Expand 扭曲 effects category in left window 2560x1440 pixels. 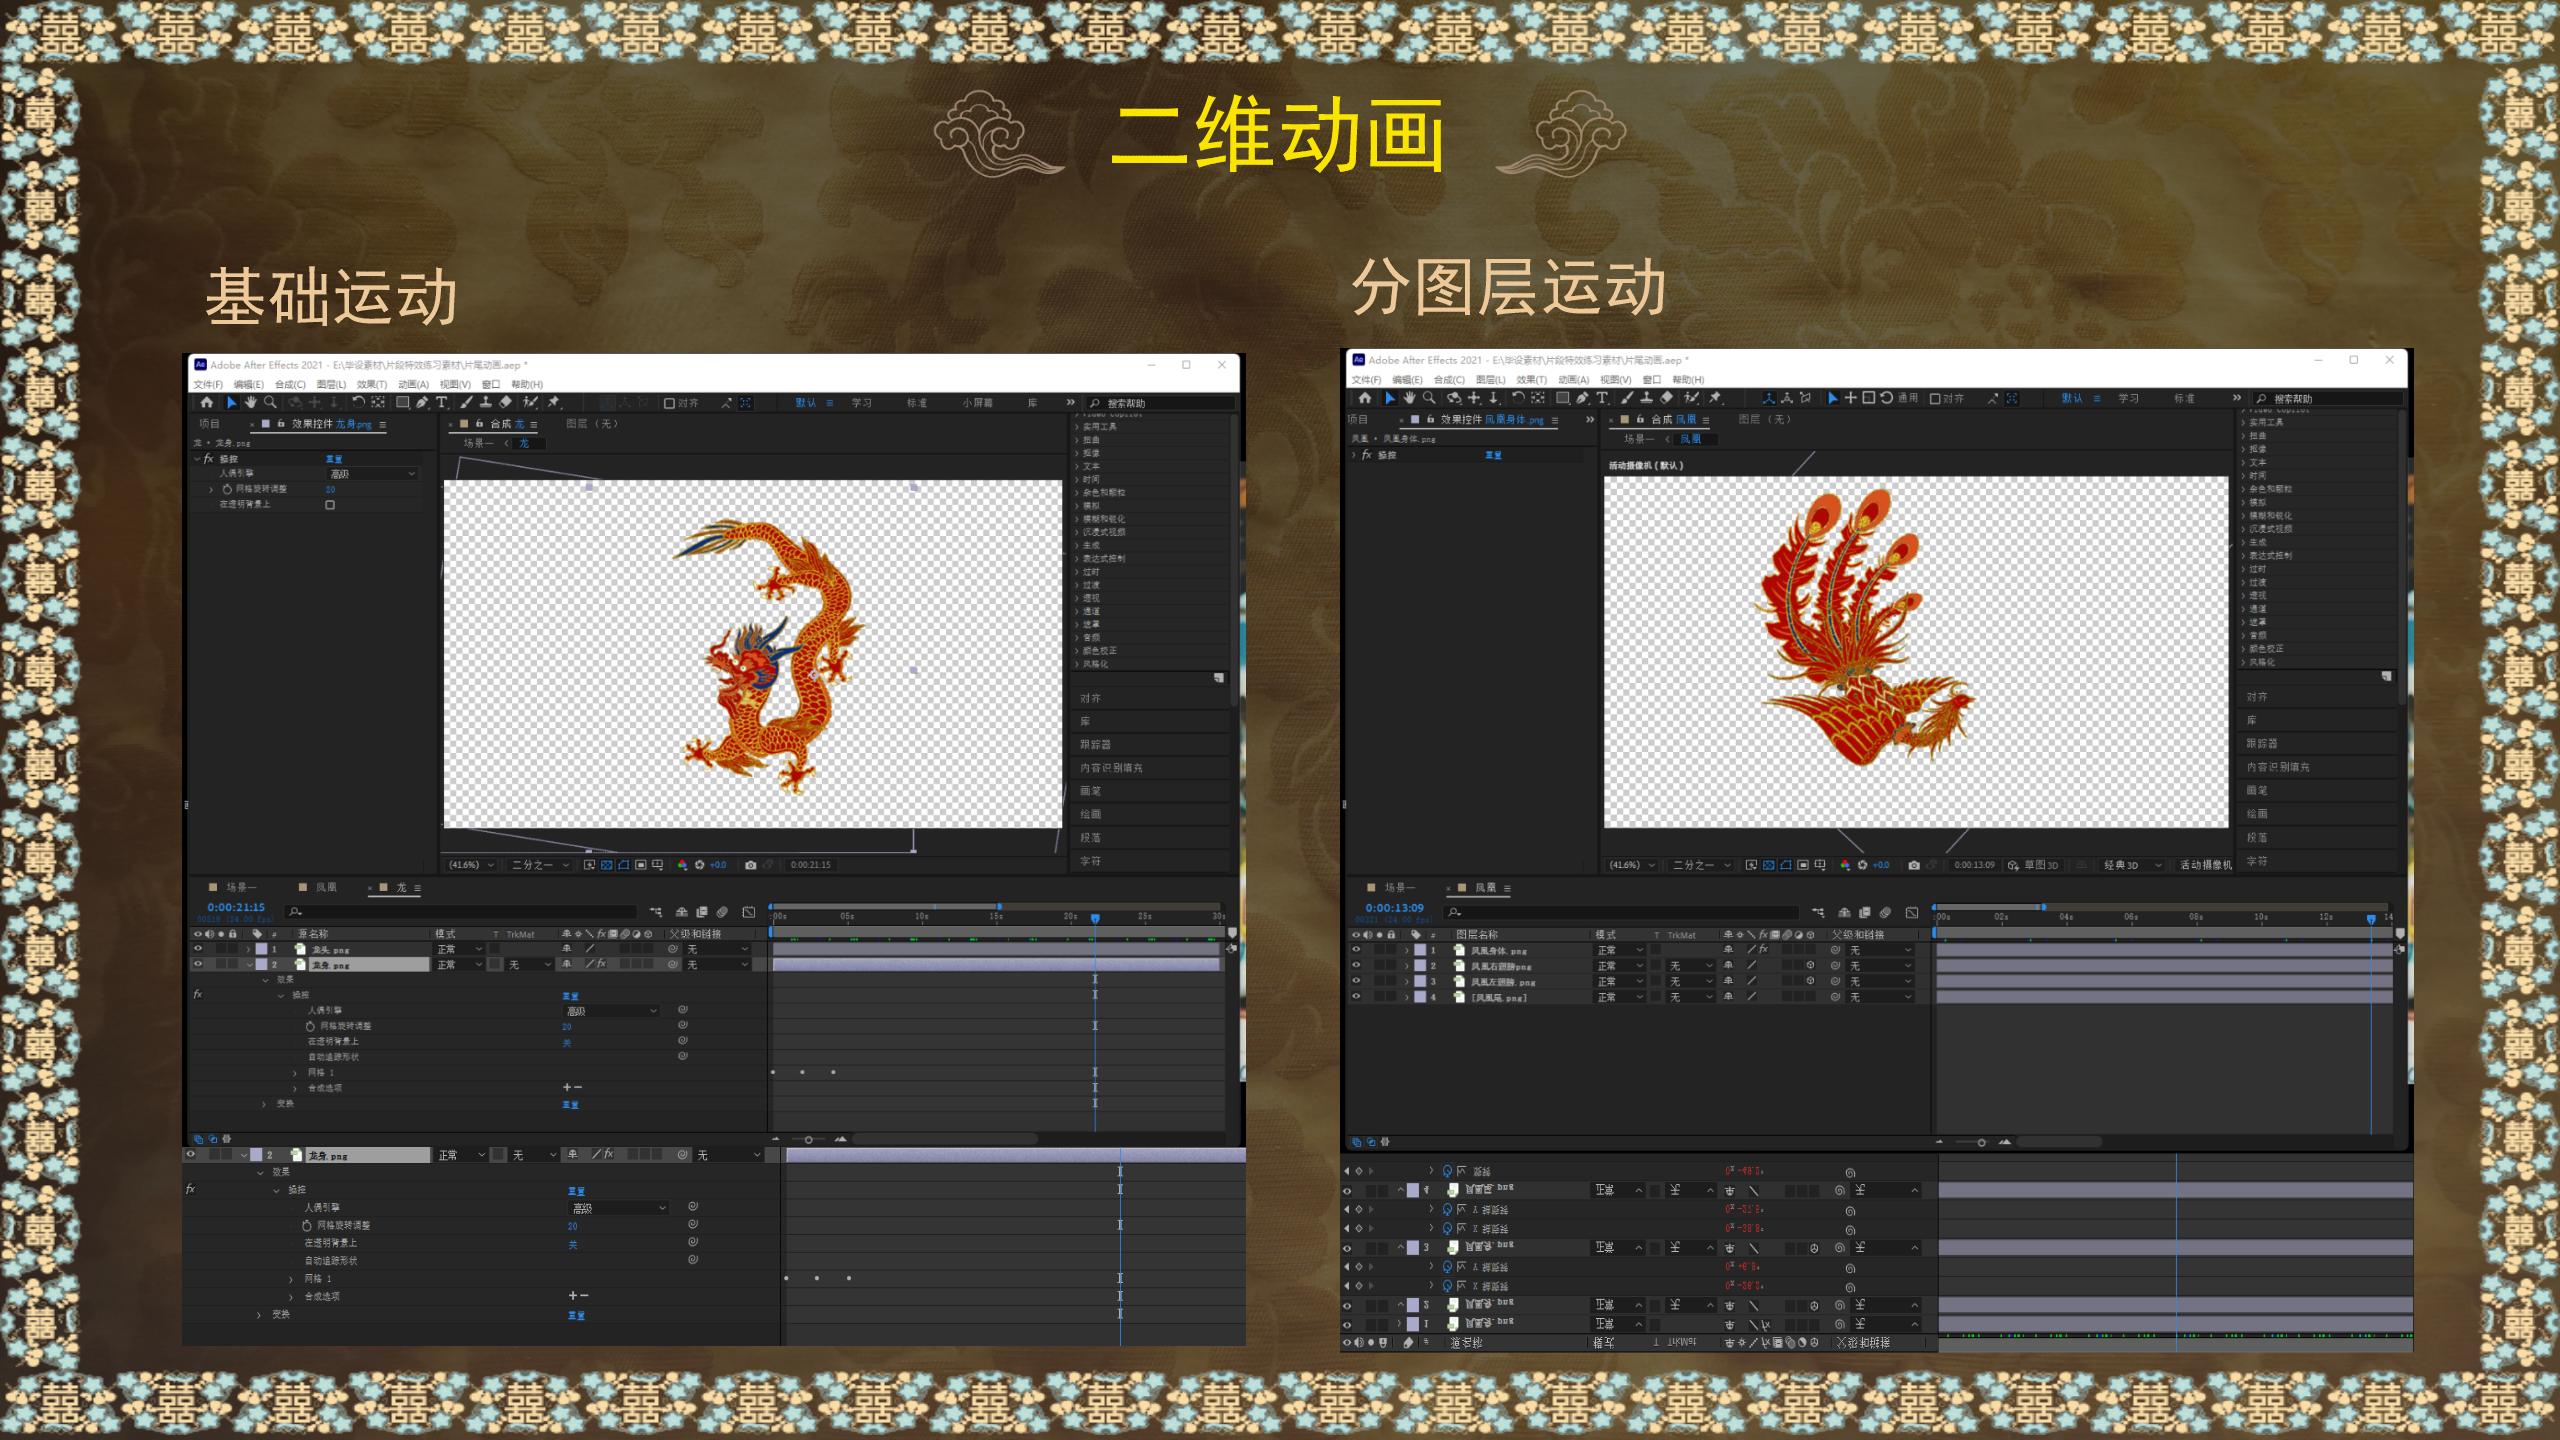coord(1077,440)
